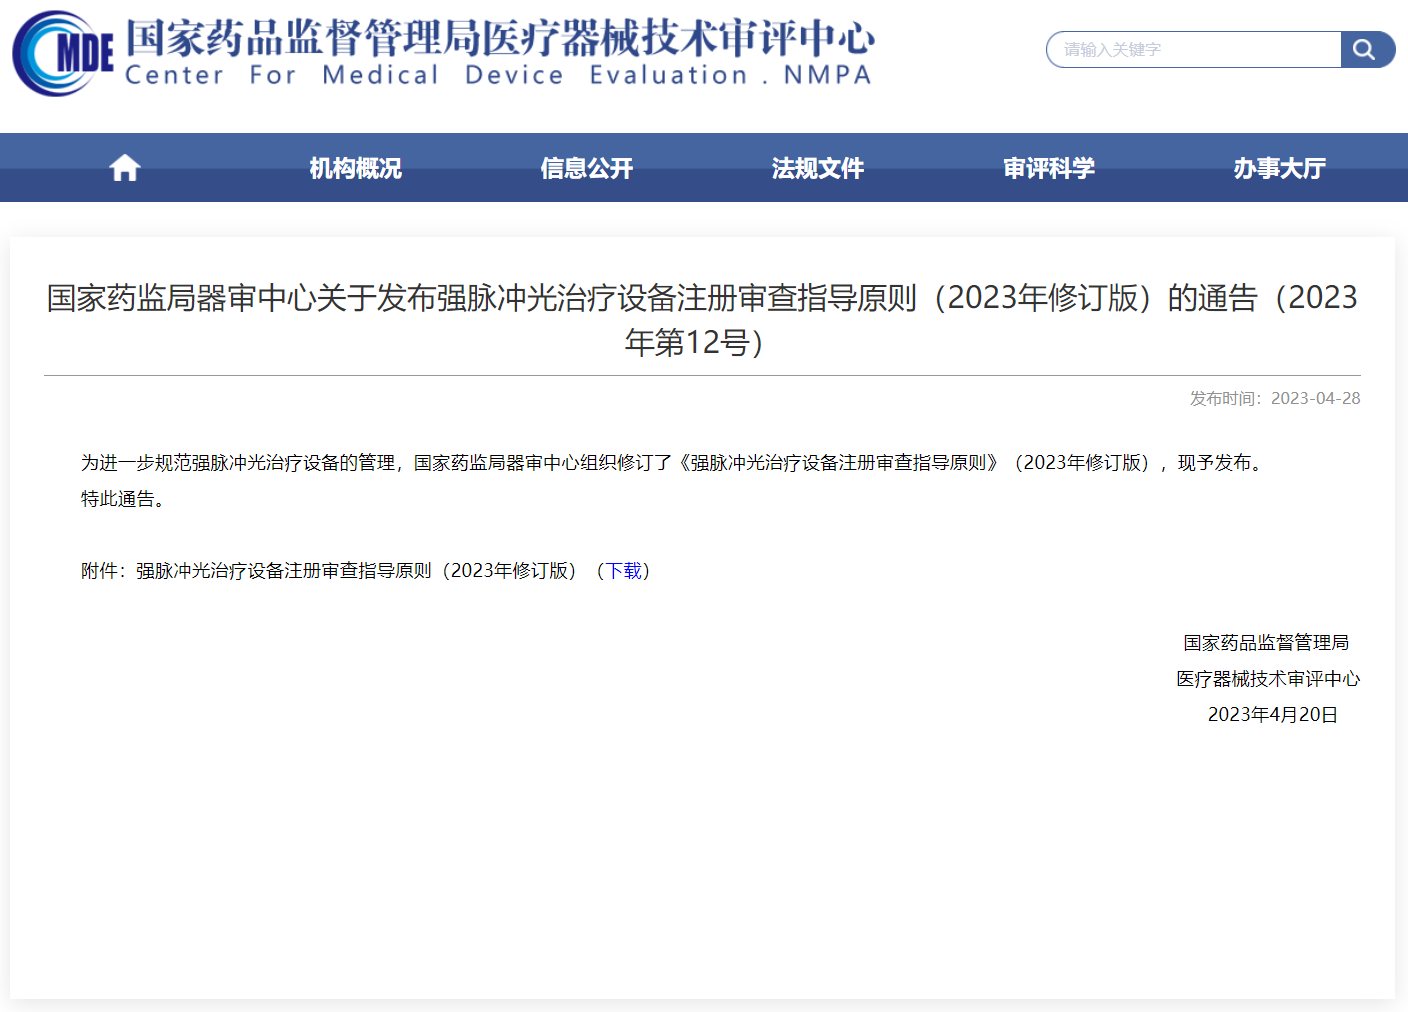The image size is (1408, 1012).
Task: Focus the keyword search input field
Action: [1194, 50]
